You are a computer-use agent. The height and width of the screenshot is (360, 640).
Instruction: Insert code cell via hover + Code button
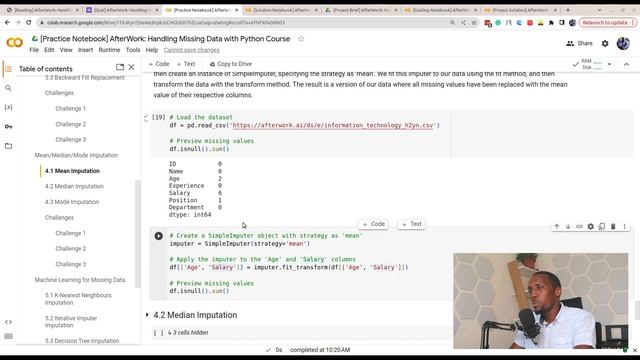click(x=374, y=224)
